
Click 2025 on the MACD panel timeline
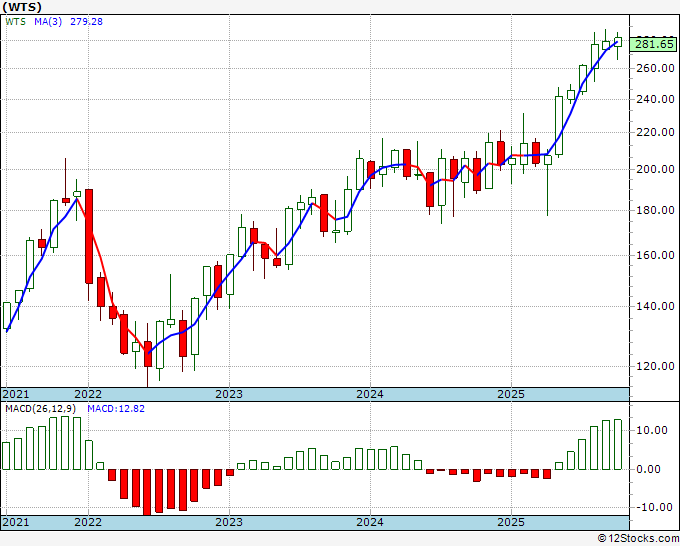(x=511, y=522)
